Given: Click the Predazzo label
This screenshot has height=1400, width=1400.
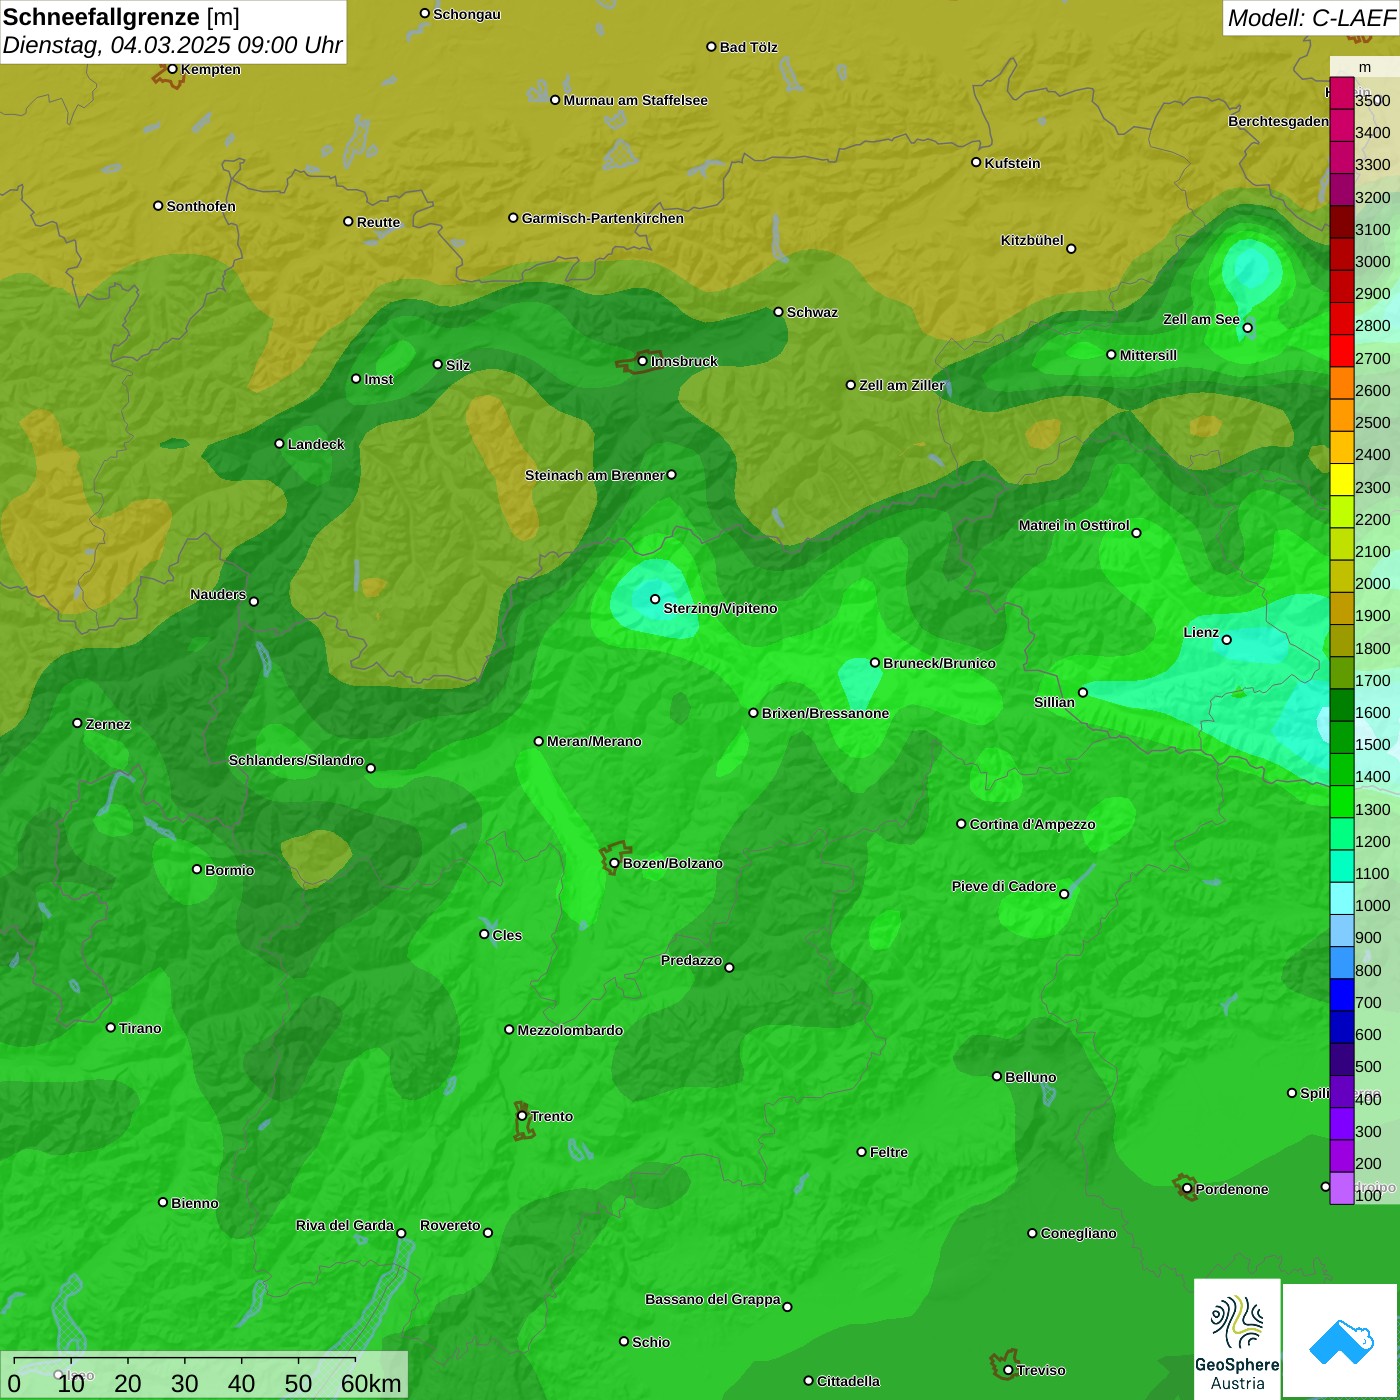Looking at the screenshot, I should click(691, 960).
